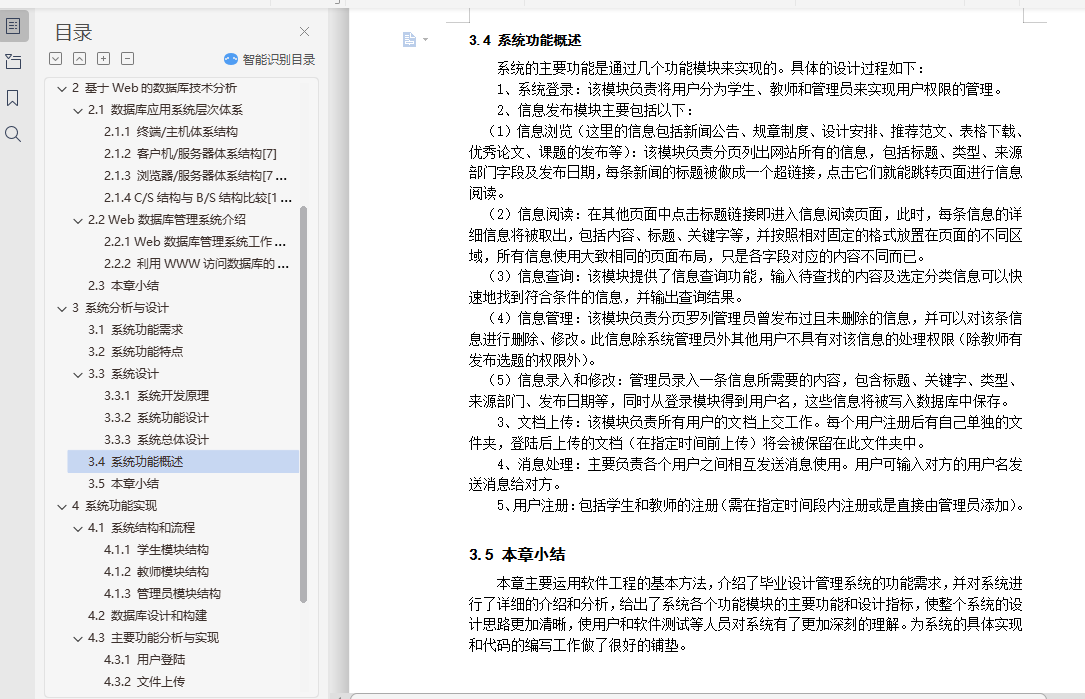Click the paragraph starting 3、文档上传
Screen dimensions: 1085x699
point(745,433)
